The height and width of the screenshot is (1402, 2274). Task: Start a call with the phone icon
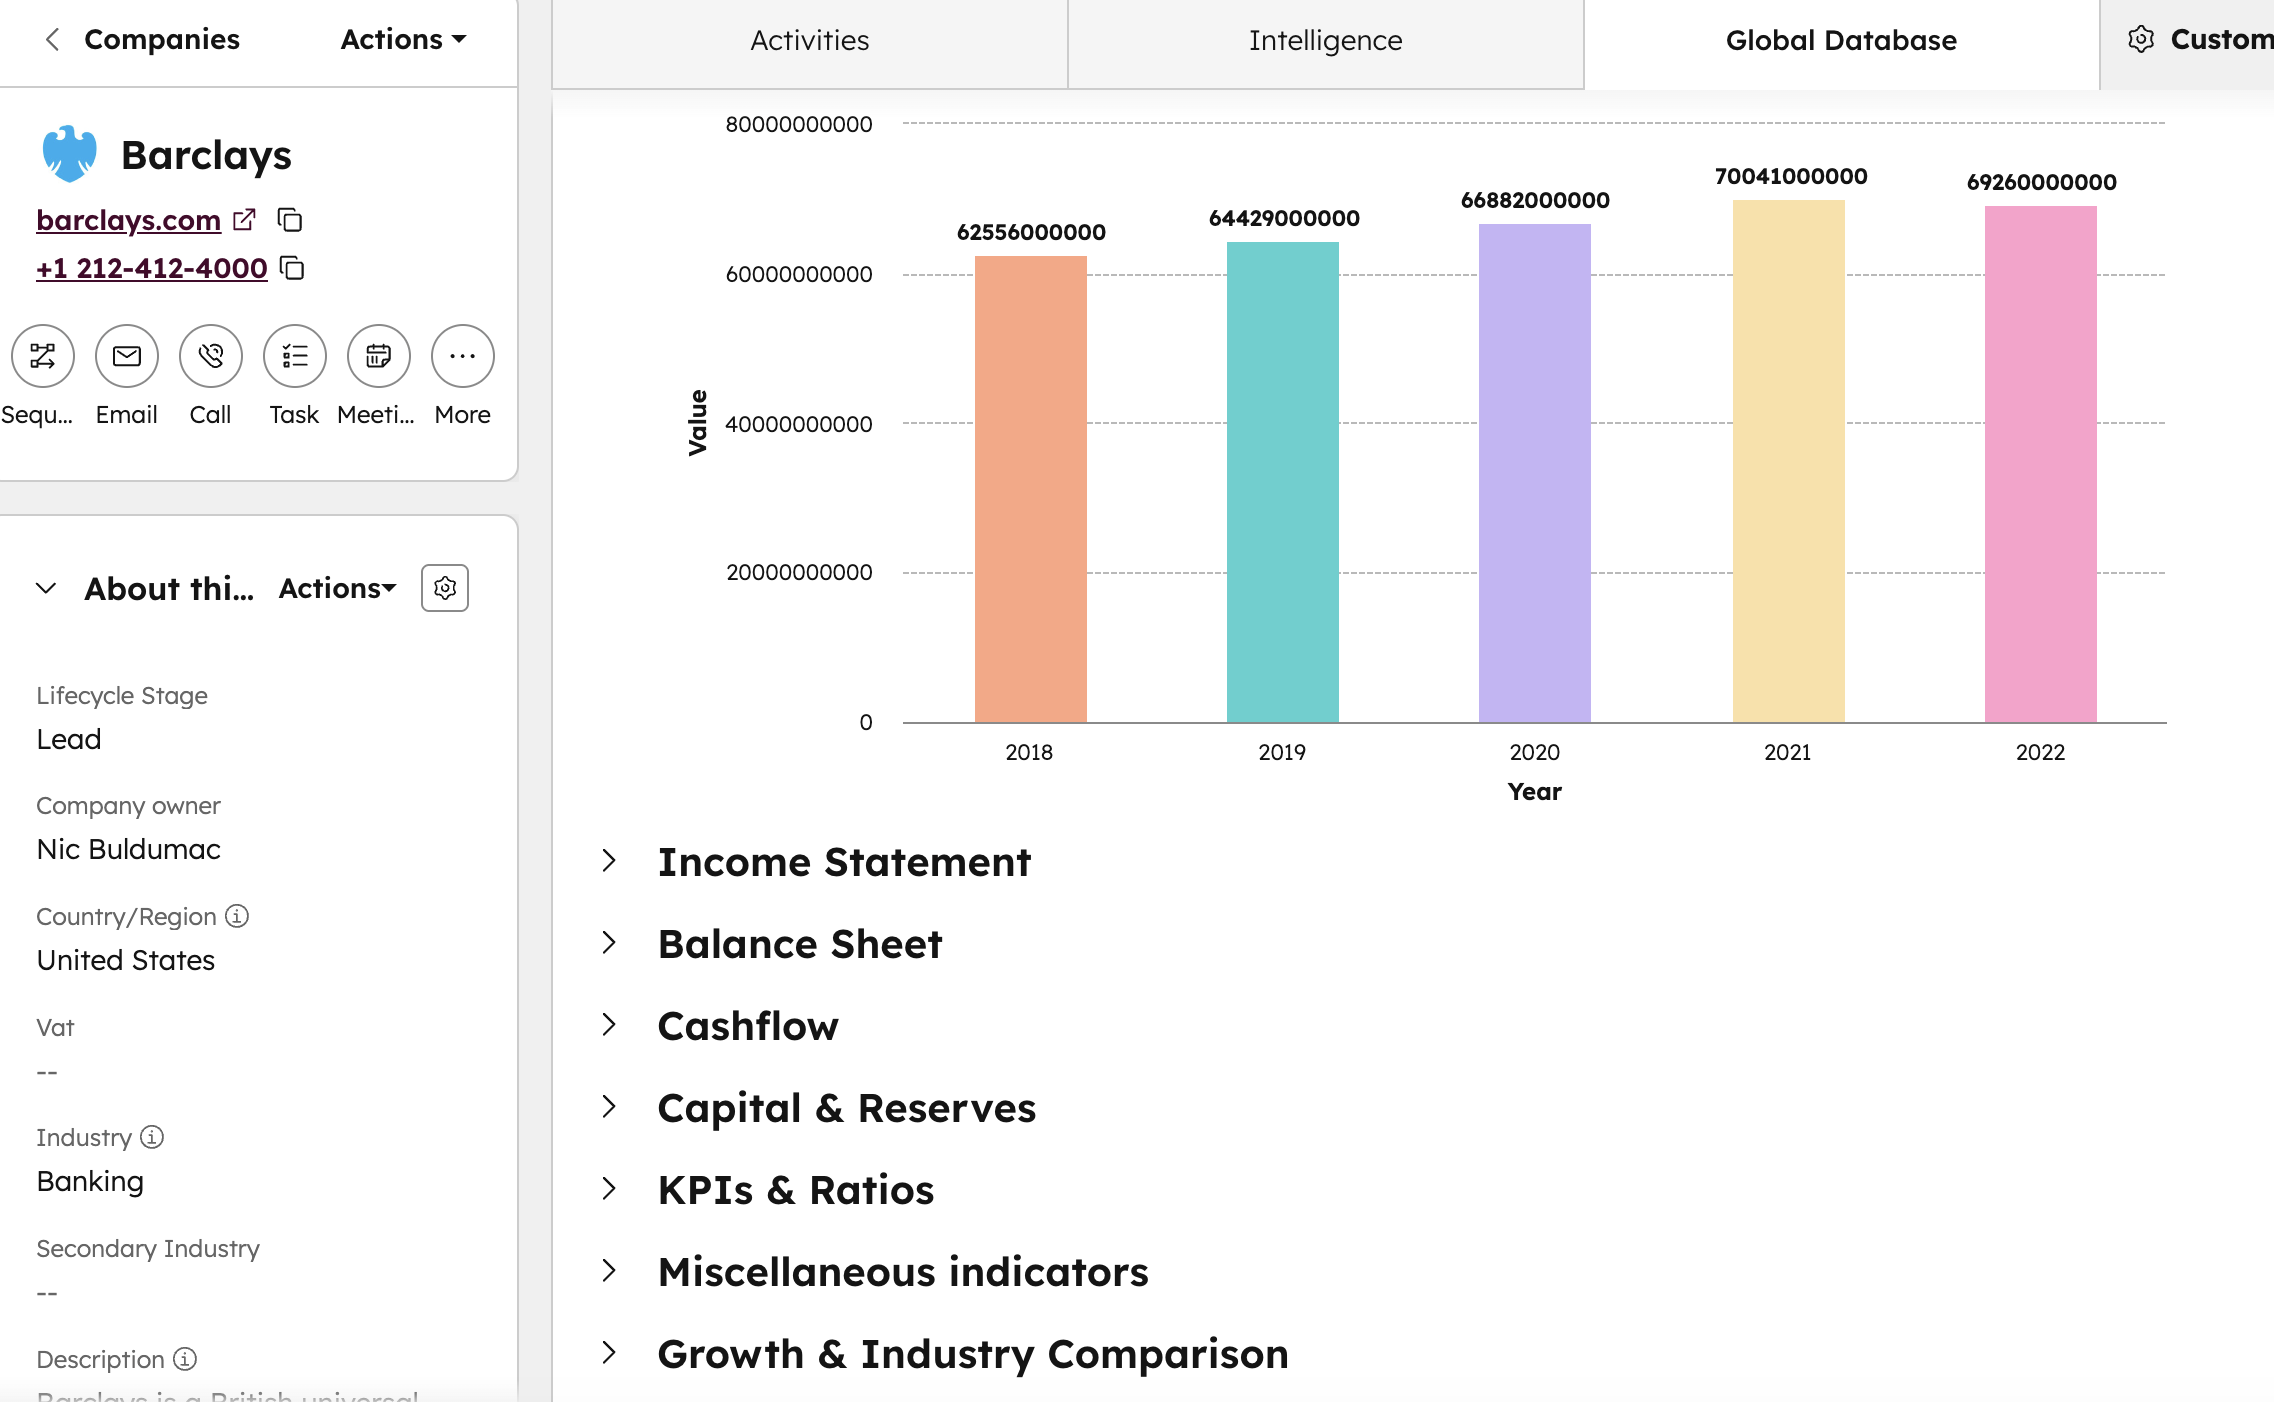(x=211, y=356)
